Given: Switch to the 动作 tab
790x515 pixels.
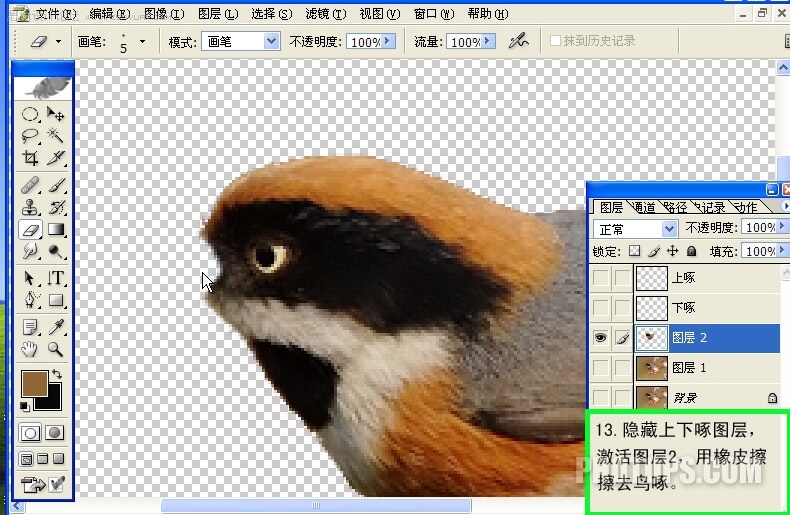Looking at the screenshot, I should (x=746, y=207).
